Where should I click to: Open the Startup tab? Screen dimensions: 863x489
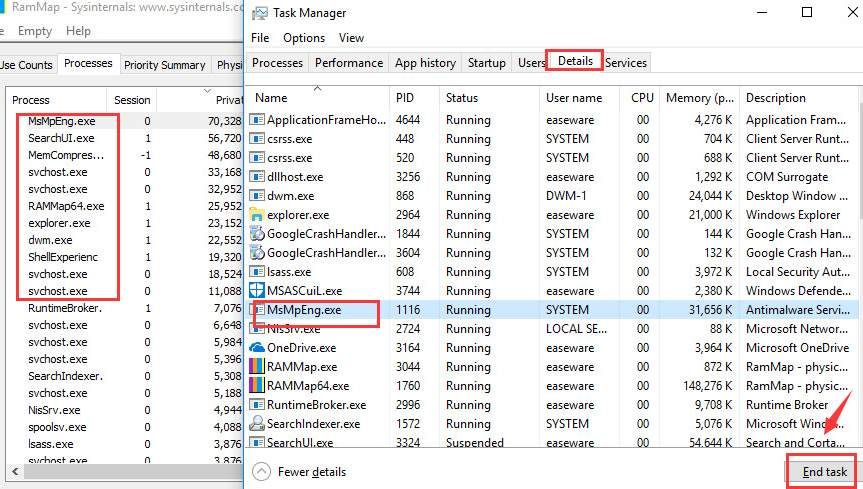[x=487, y=62]
